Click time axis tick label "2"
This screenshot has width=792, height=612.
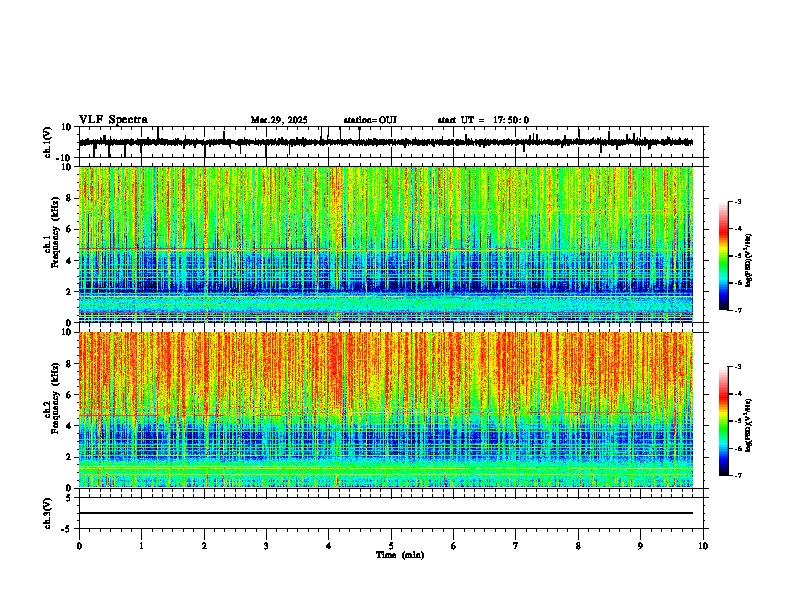point(204,546)
